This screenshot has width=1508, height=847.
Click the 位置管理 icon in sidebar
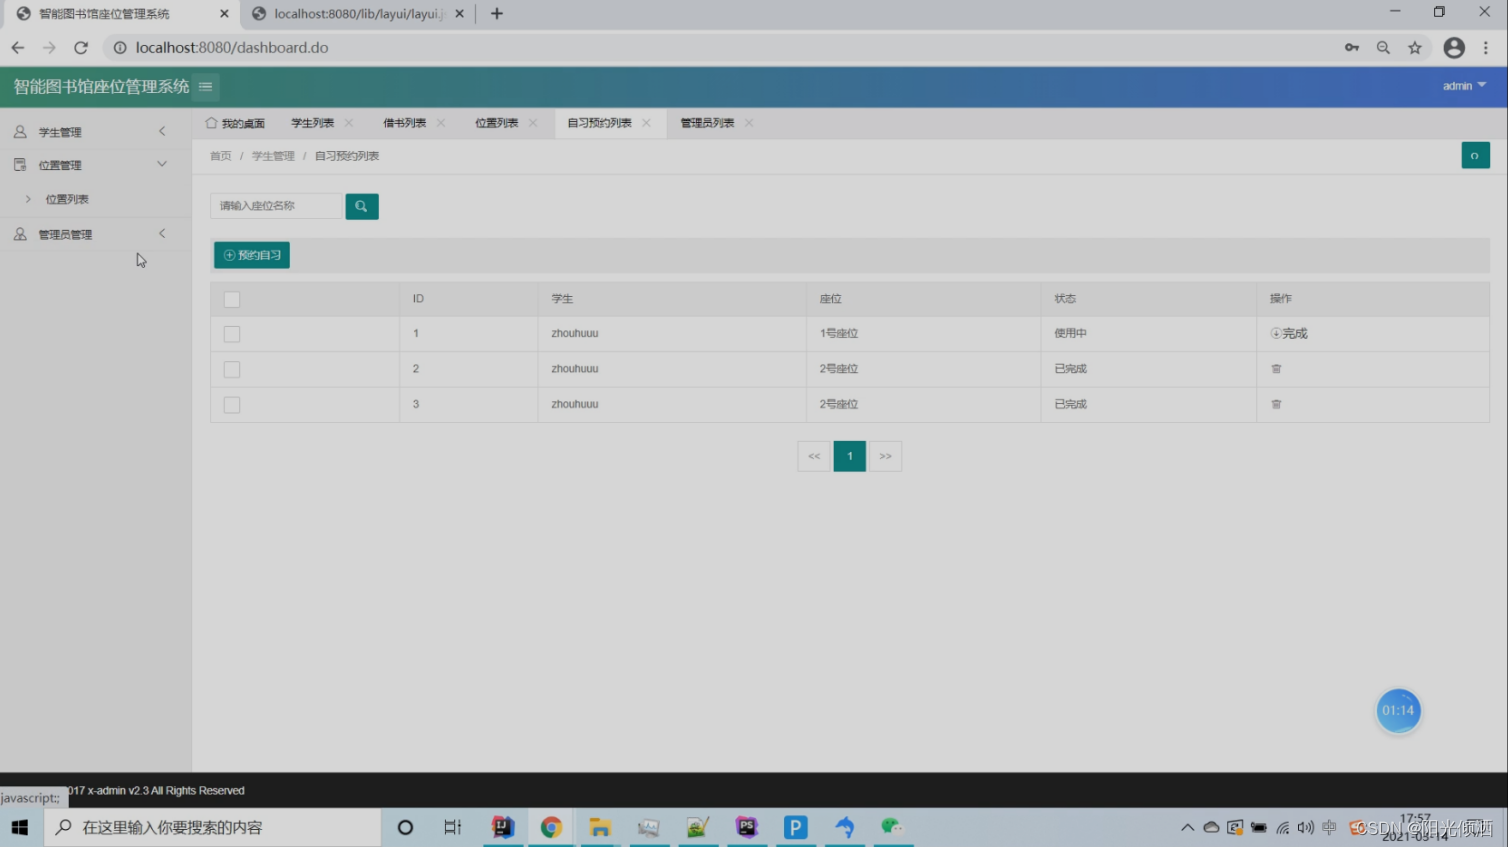pos(20,165)
